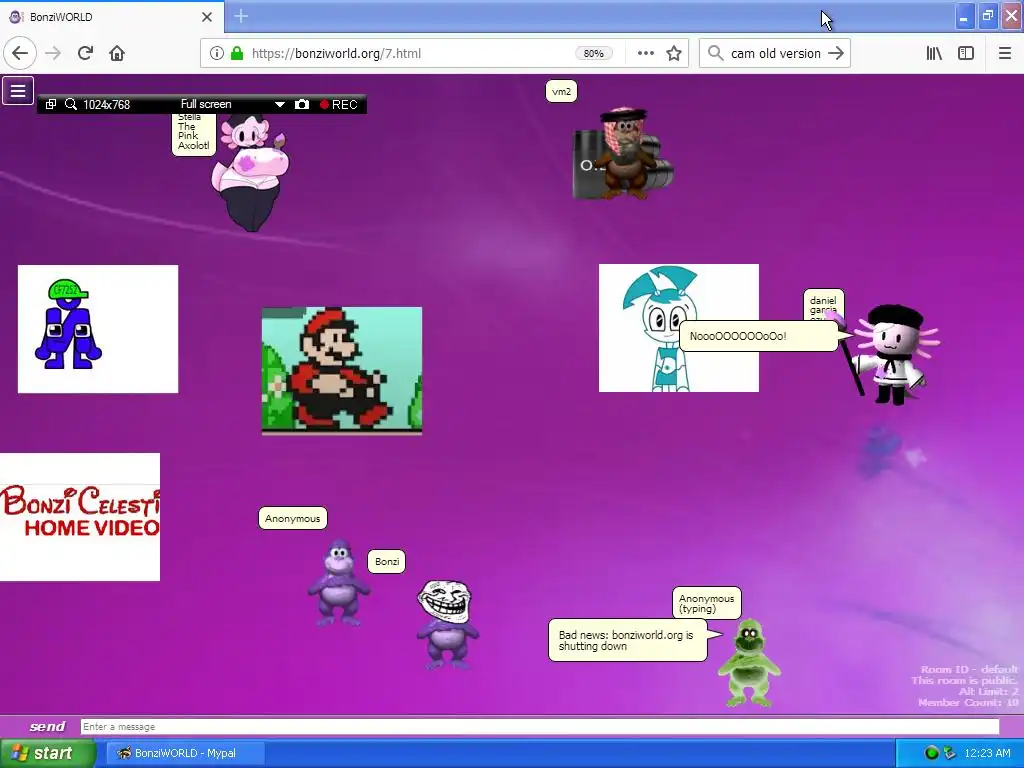The height and width of the screenshot is (768, 1024).
Task: Take a screenshot with the camera icon
Action: [x=302, y=104]
